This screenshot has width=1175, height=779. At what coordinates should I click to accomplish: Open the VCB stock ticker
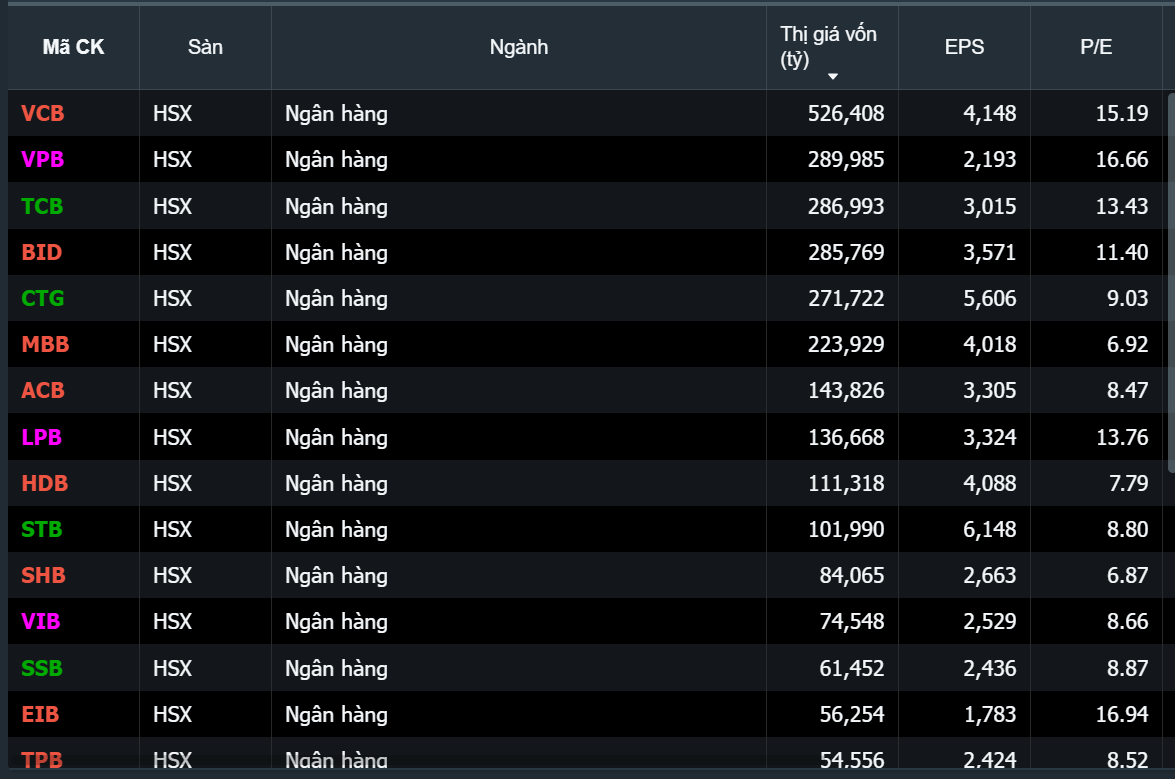tap(43, 113)
